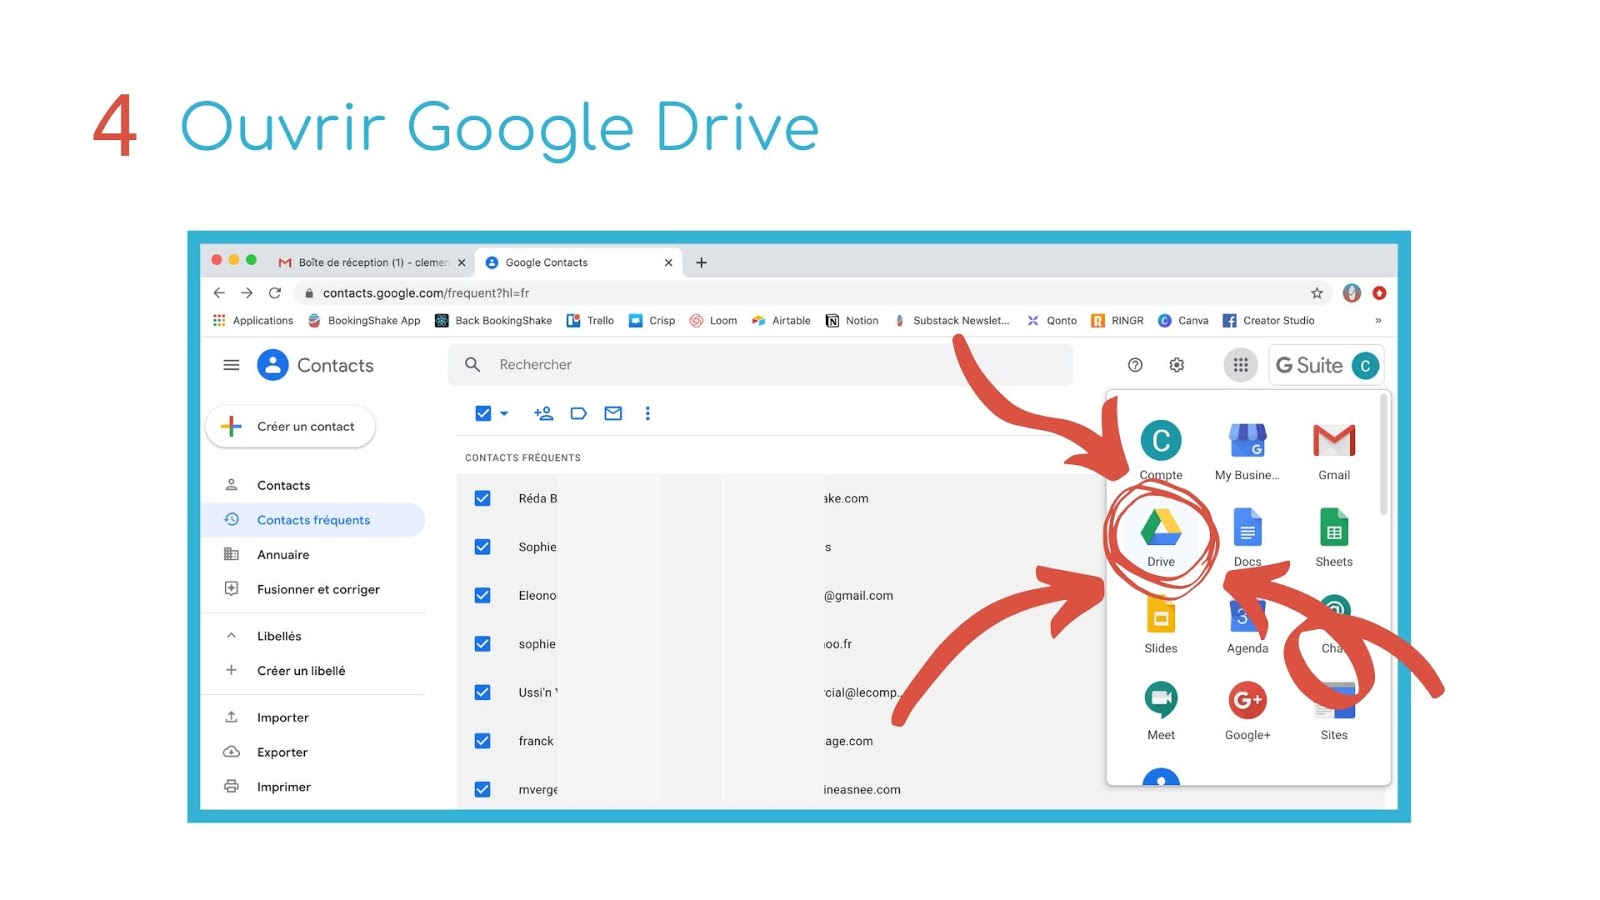Click Créer un contact button
The image size is (1600, 900).
(290, 427)
